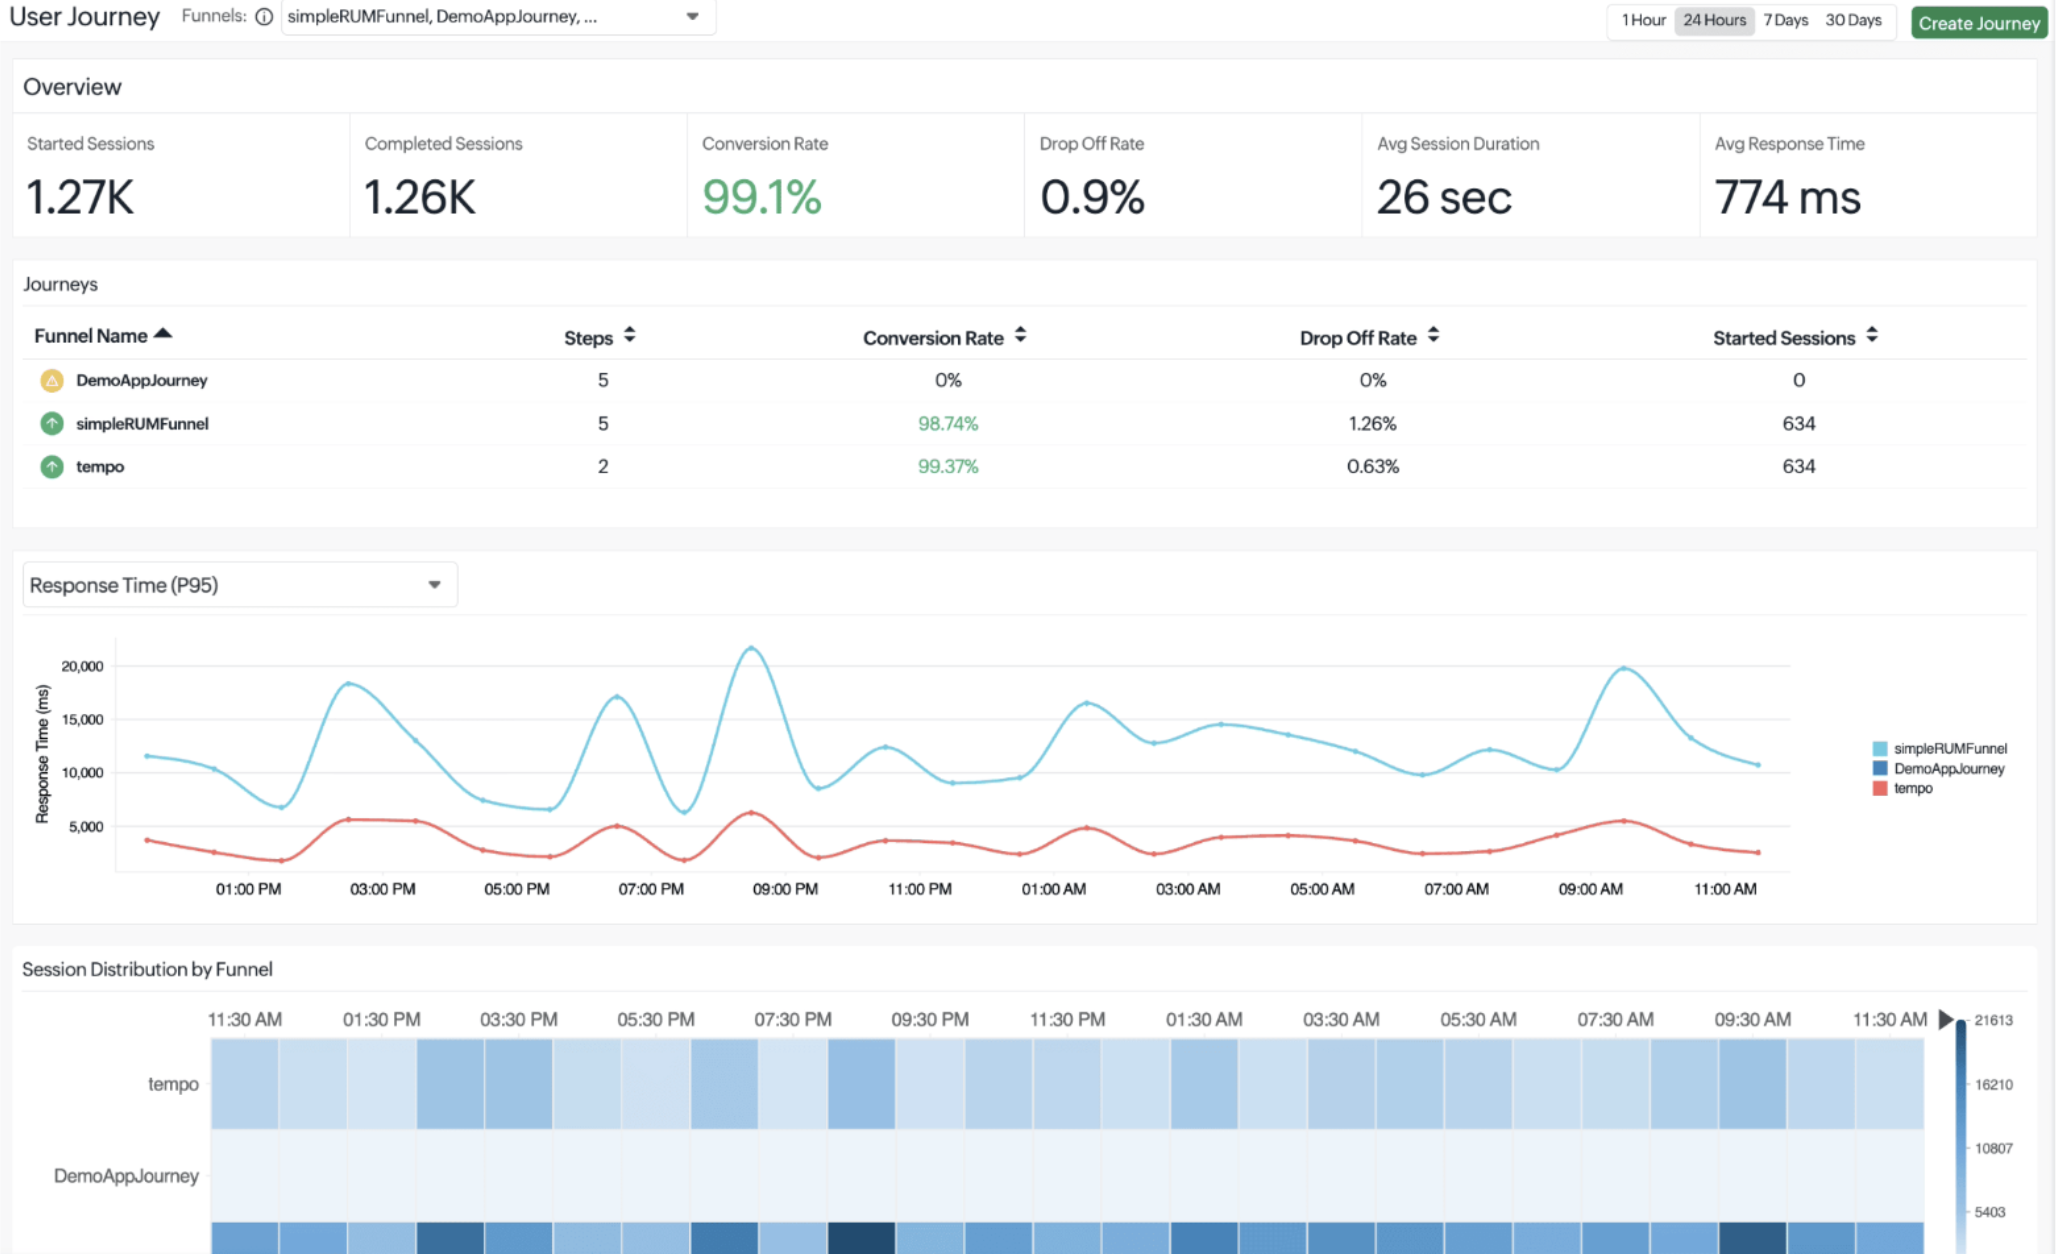Image resolution: width=2060 pixels, height=1254 pixels.
Task: Switch time range to 1 Hour
Action: click(1643, 20)
